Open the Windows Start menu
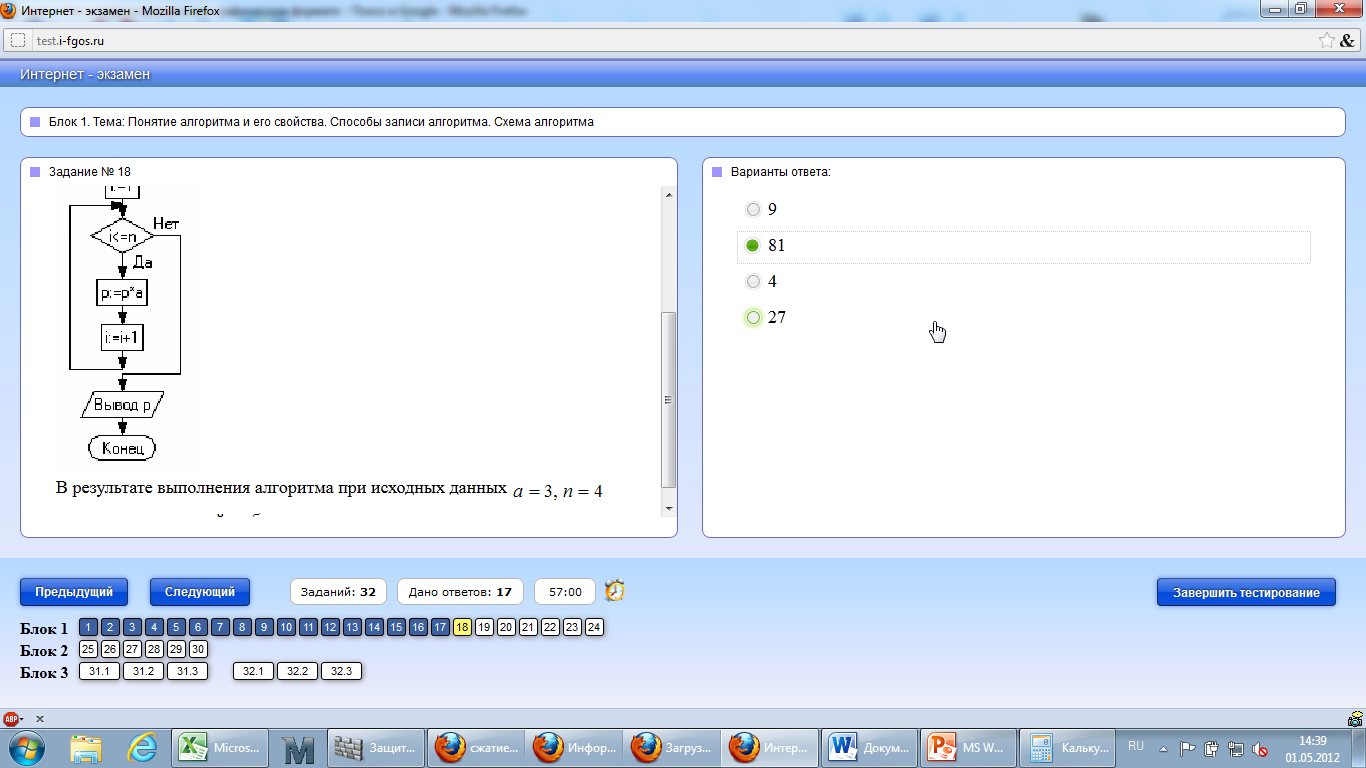 click(x=27, y=747)
